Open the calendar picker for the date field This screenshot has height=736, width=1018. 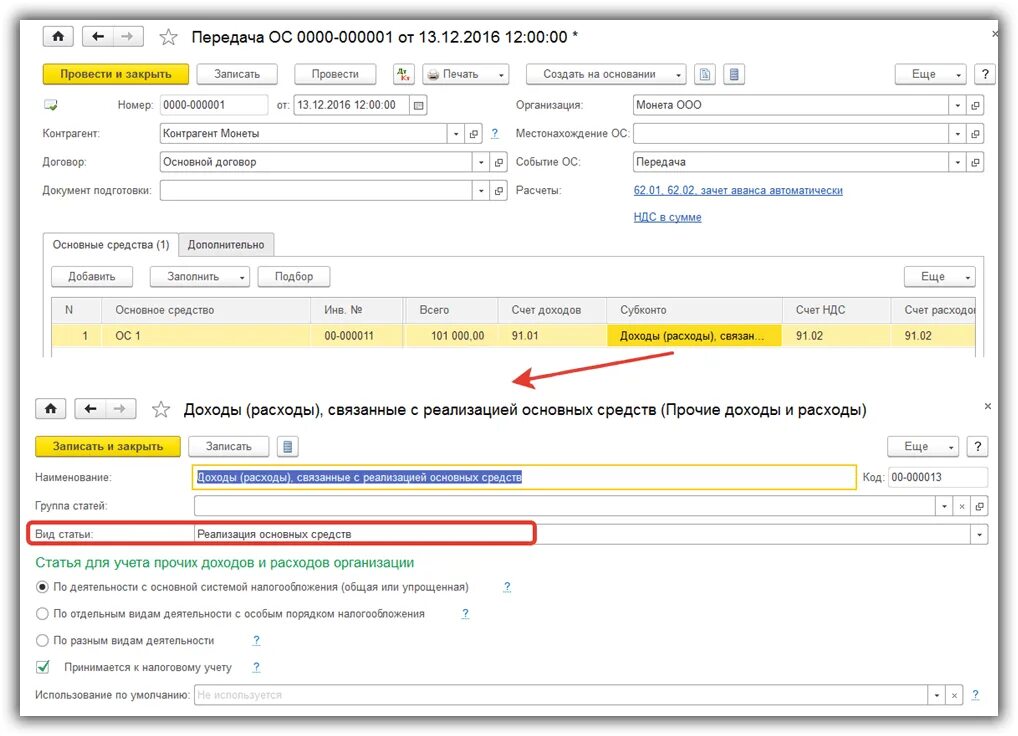pyautogui.click(x=419, y=105)
